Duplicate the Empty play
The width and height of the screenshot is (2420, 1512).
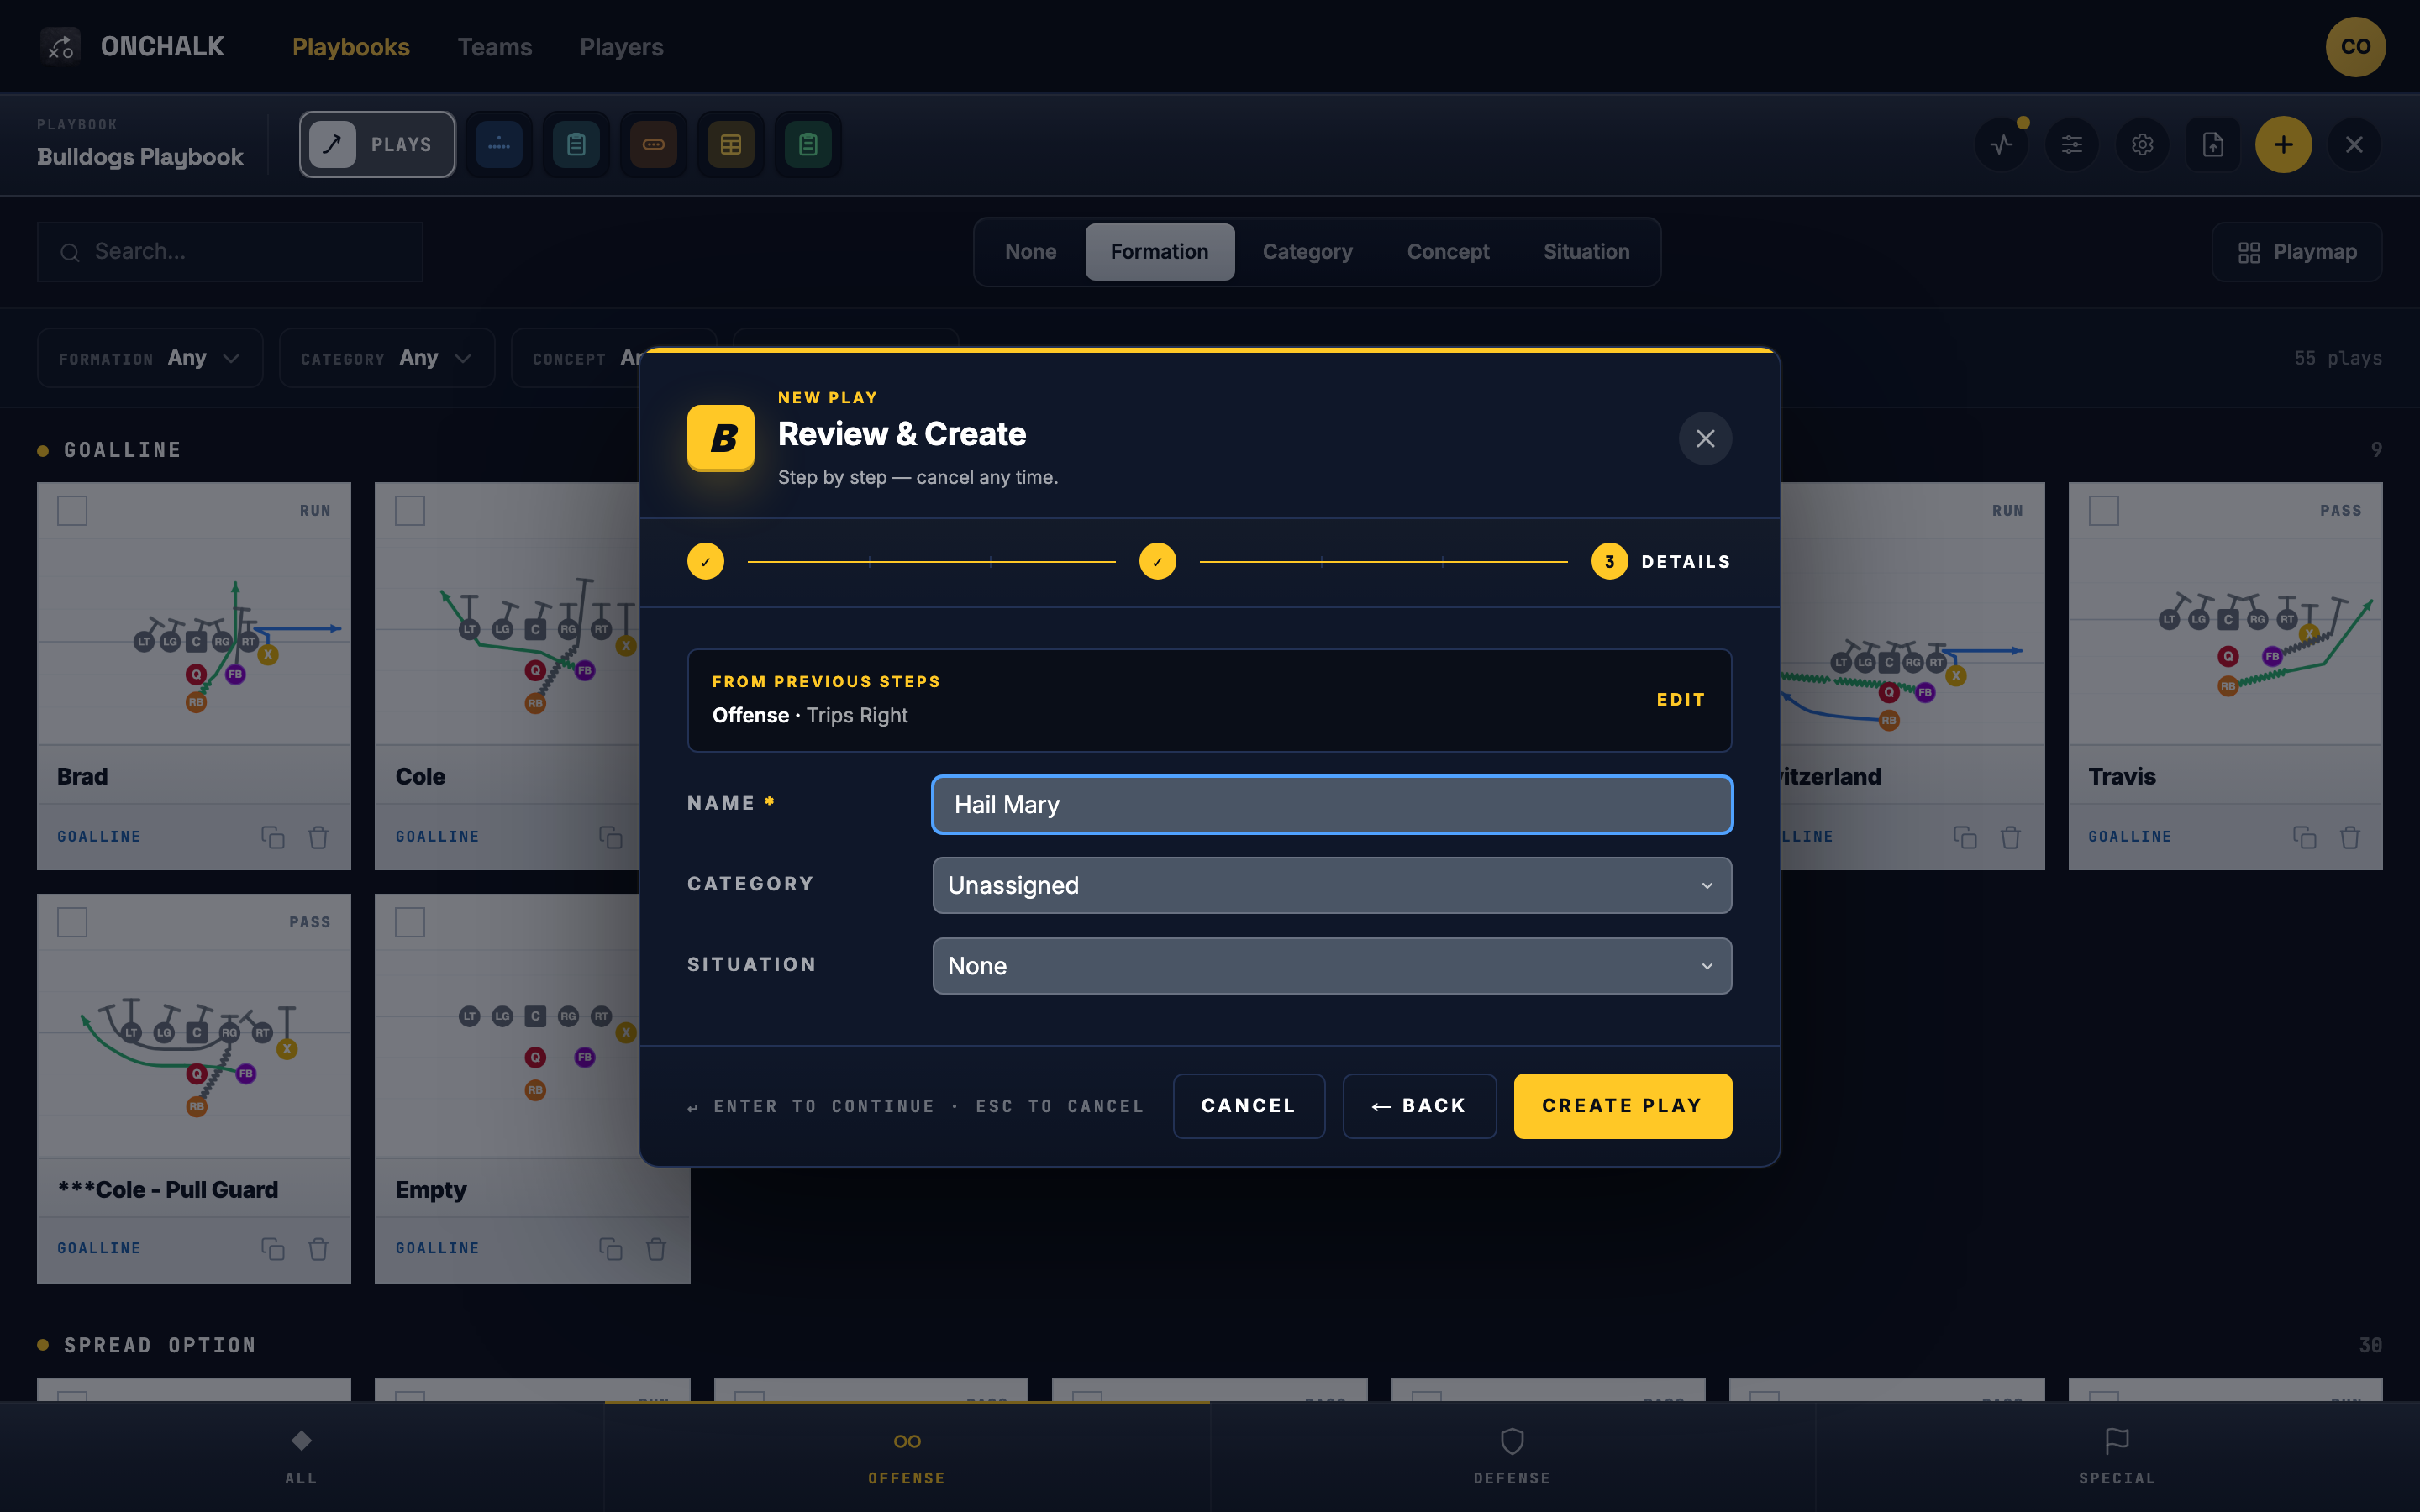(x=610, y=1249)
